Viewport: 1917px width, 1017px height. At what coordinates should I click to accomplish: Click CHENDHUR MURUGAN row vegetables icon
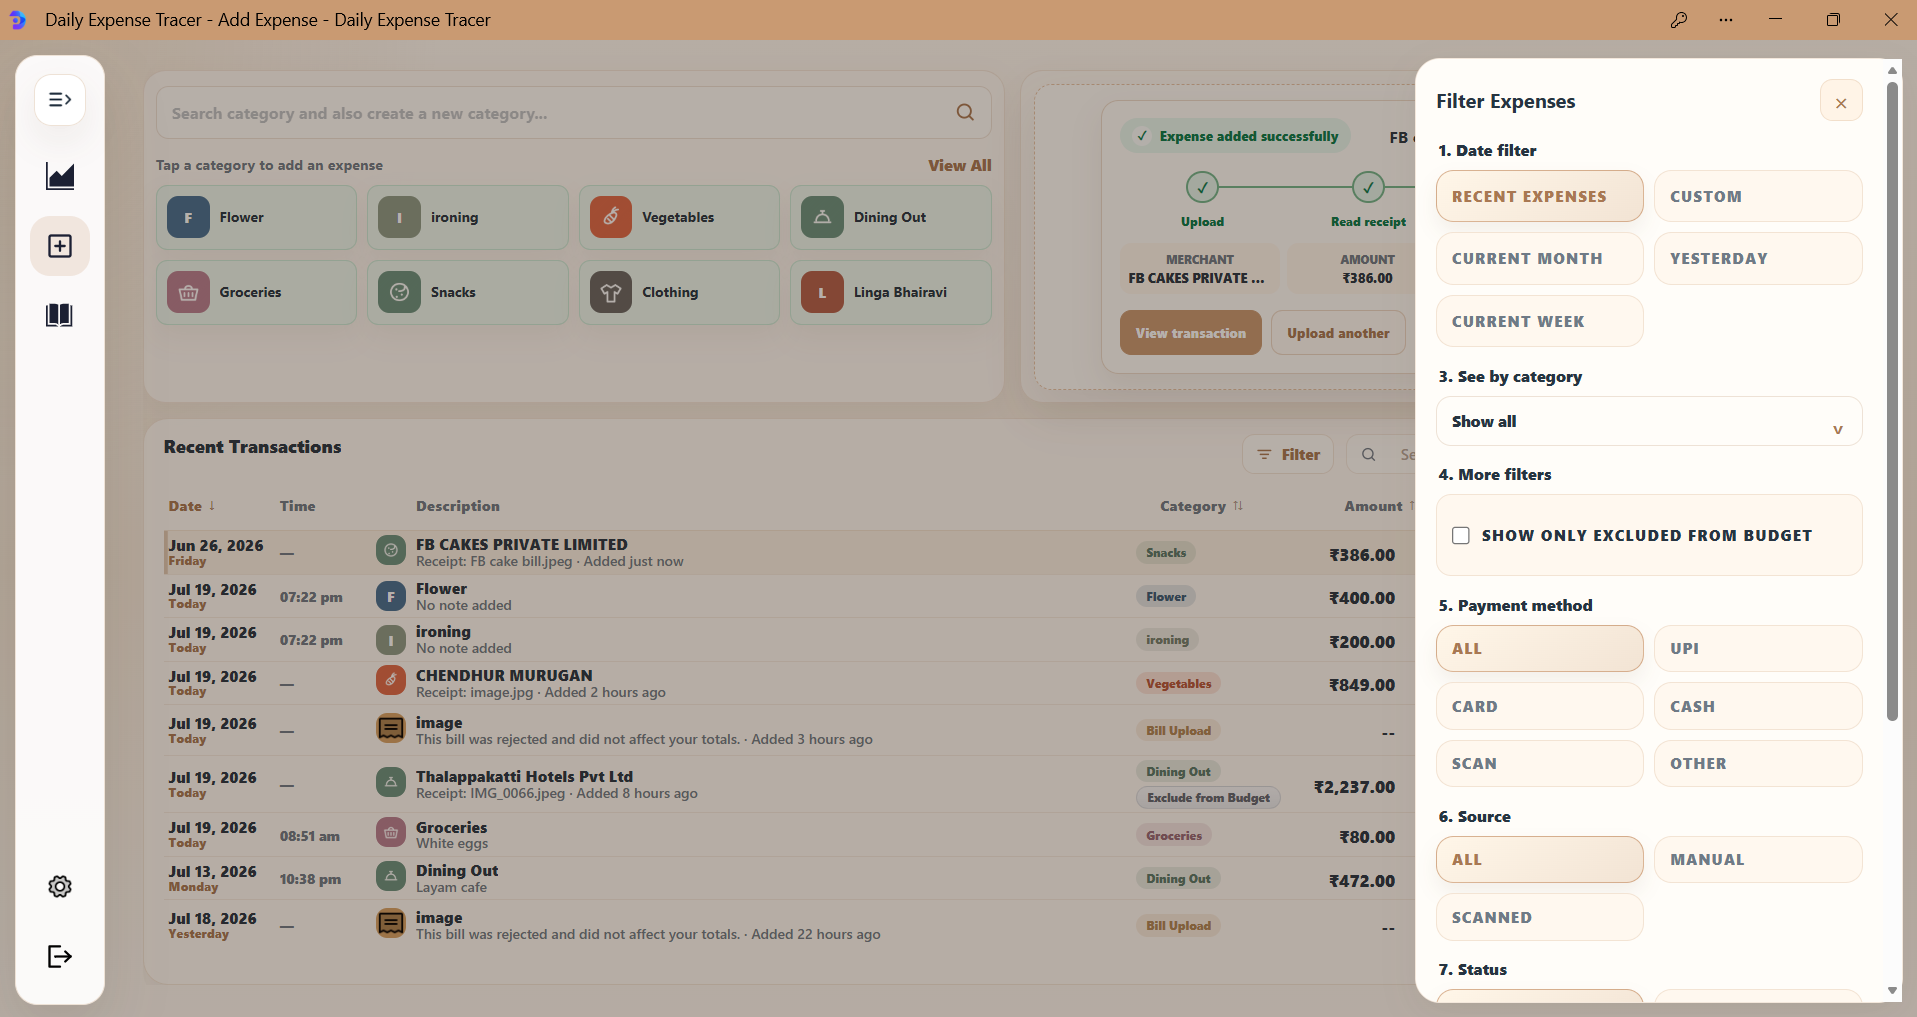point(391,680)
